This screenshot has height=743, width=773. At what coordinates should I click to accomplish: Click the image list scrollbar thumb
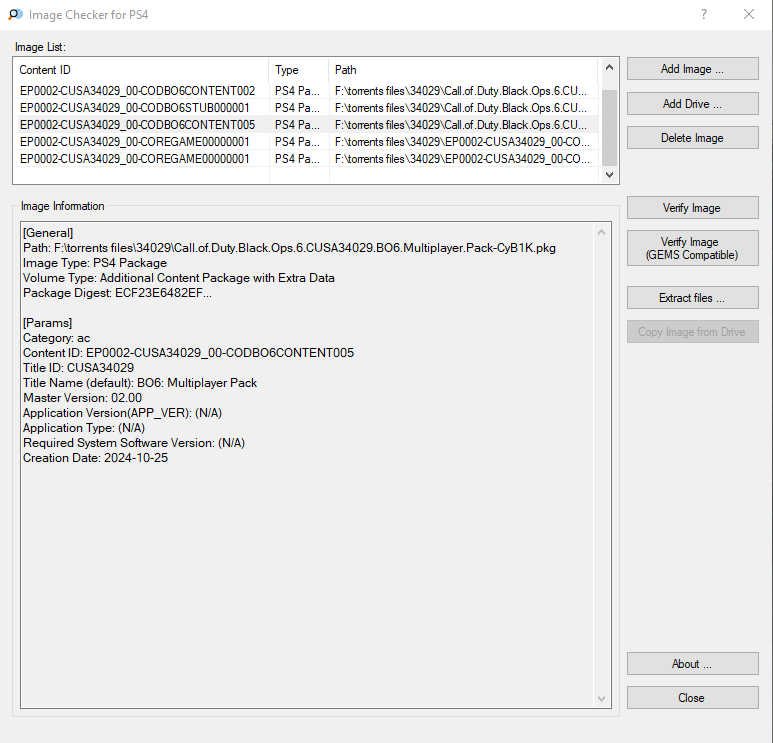point(609,128)
